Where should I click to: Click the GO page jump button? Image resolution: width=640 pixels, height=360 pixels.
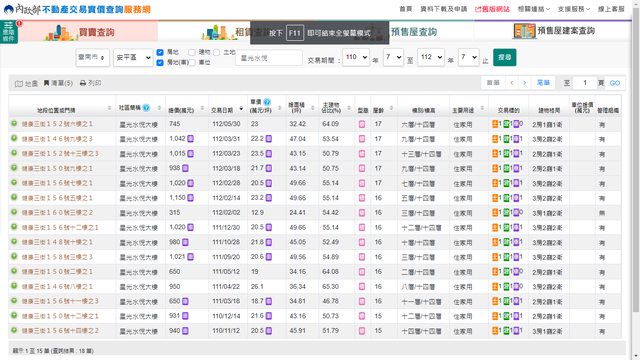click(615, 83)
